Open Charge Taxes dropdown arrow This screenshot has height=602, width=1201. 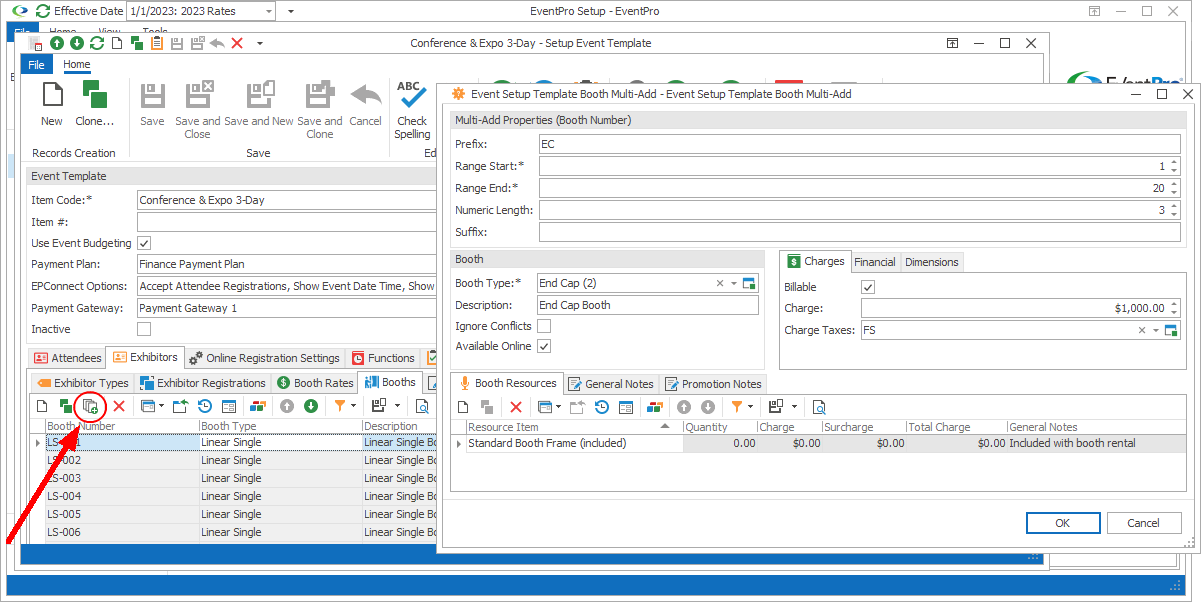(1156, 330)
